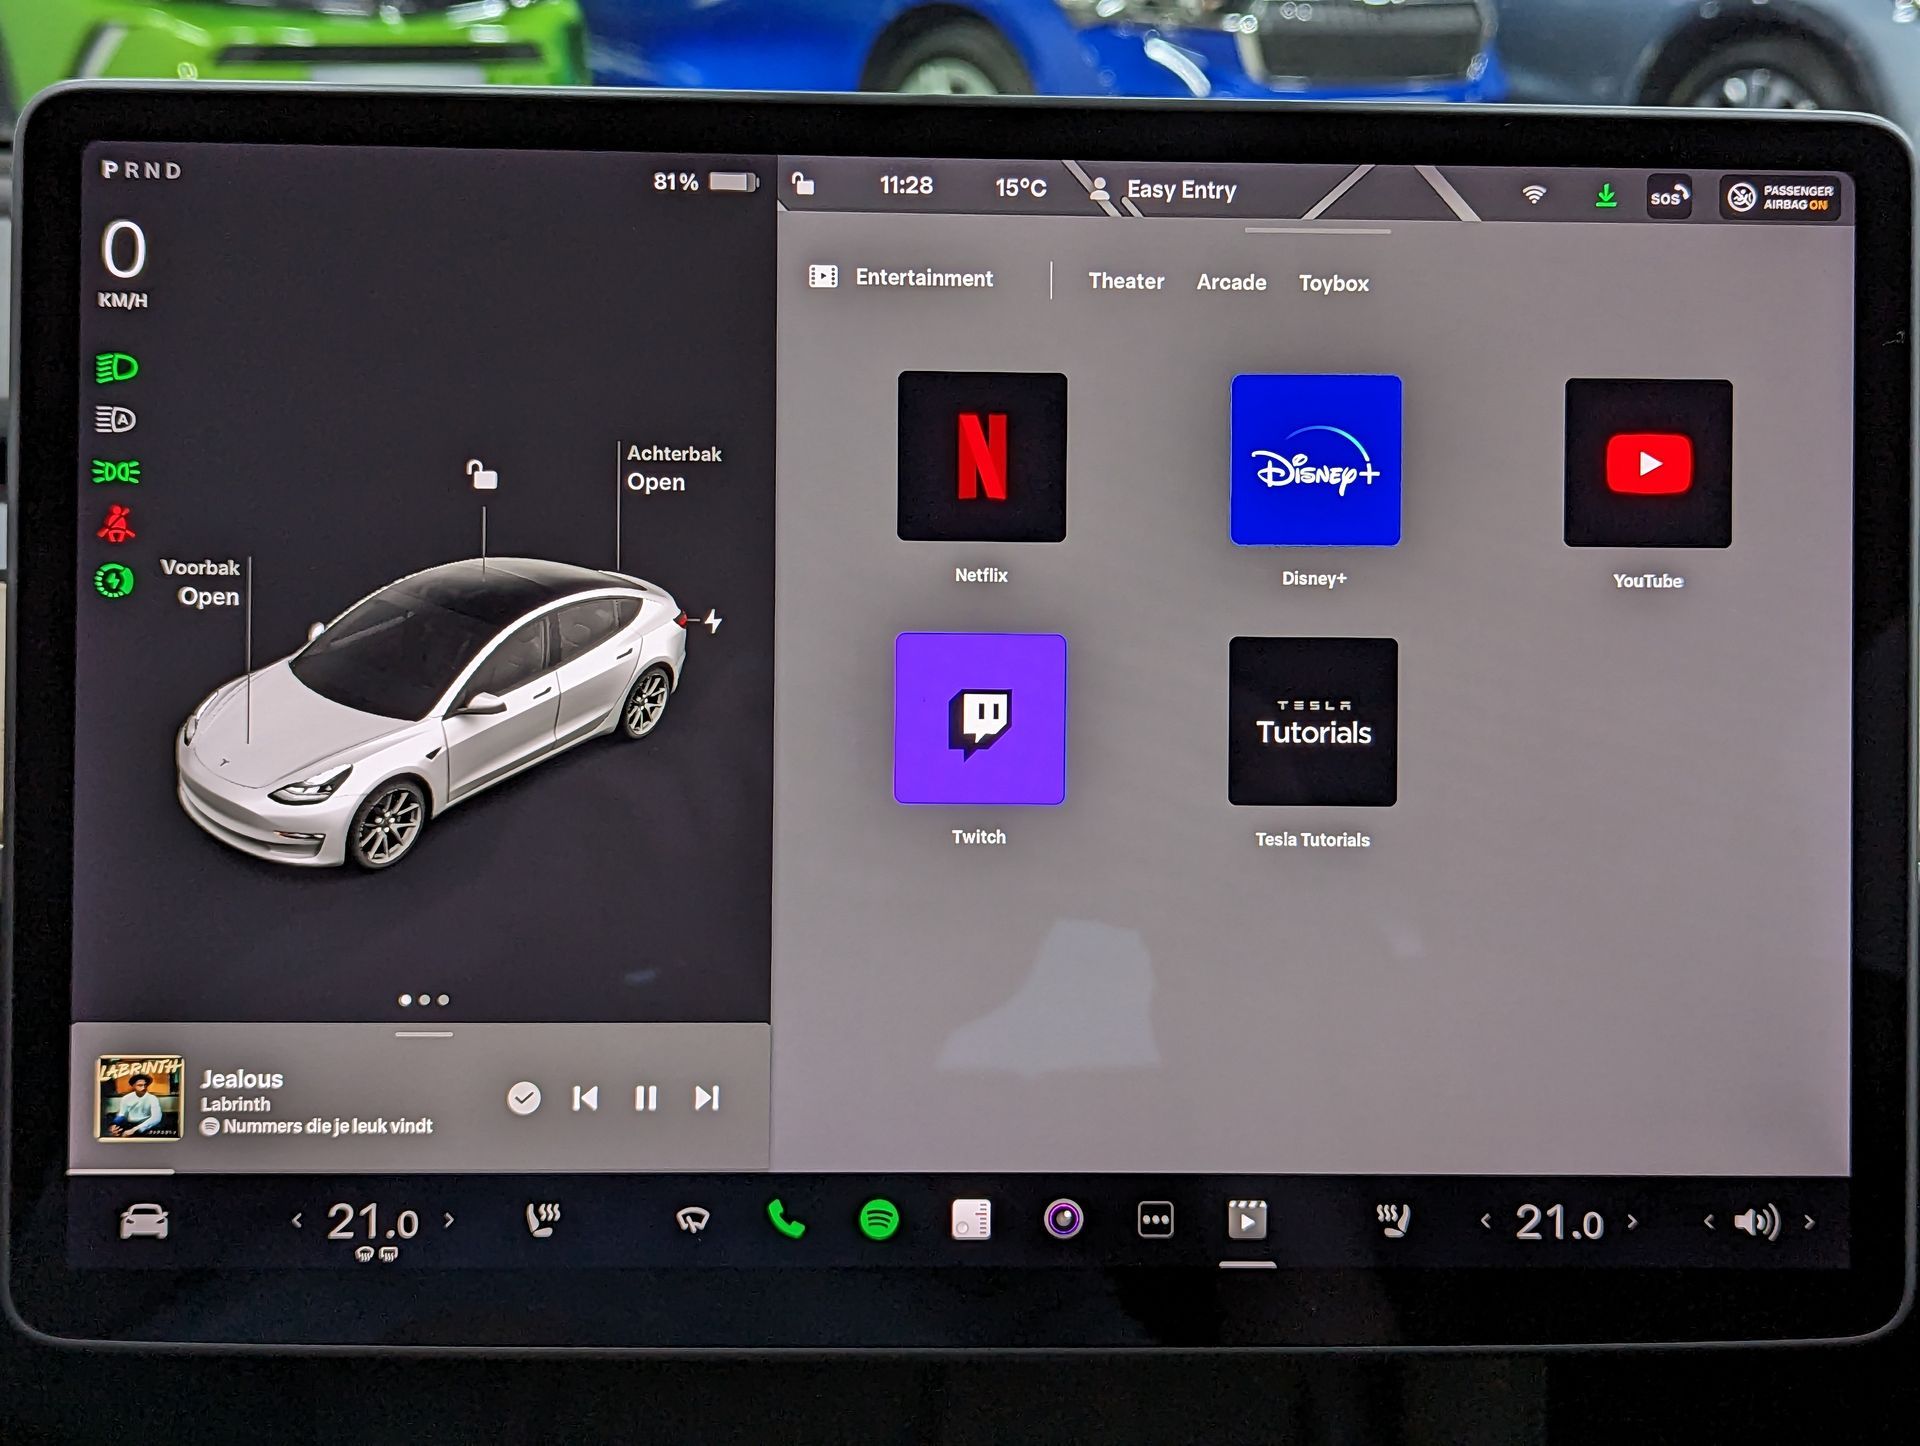This screenshot has height=1446, width=1920.
Task: Open Tesla Tutorials
Action: point(1313,721)
